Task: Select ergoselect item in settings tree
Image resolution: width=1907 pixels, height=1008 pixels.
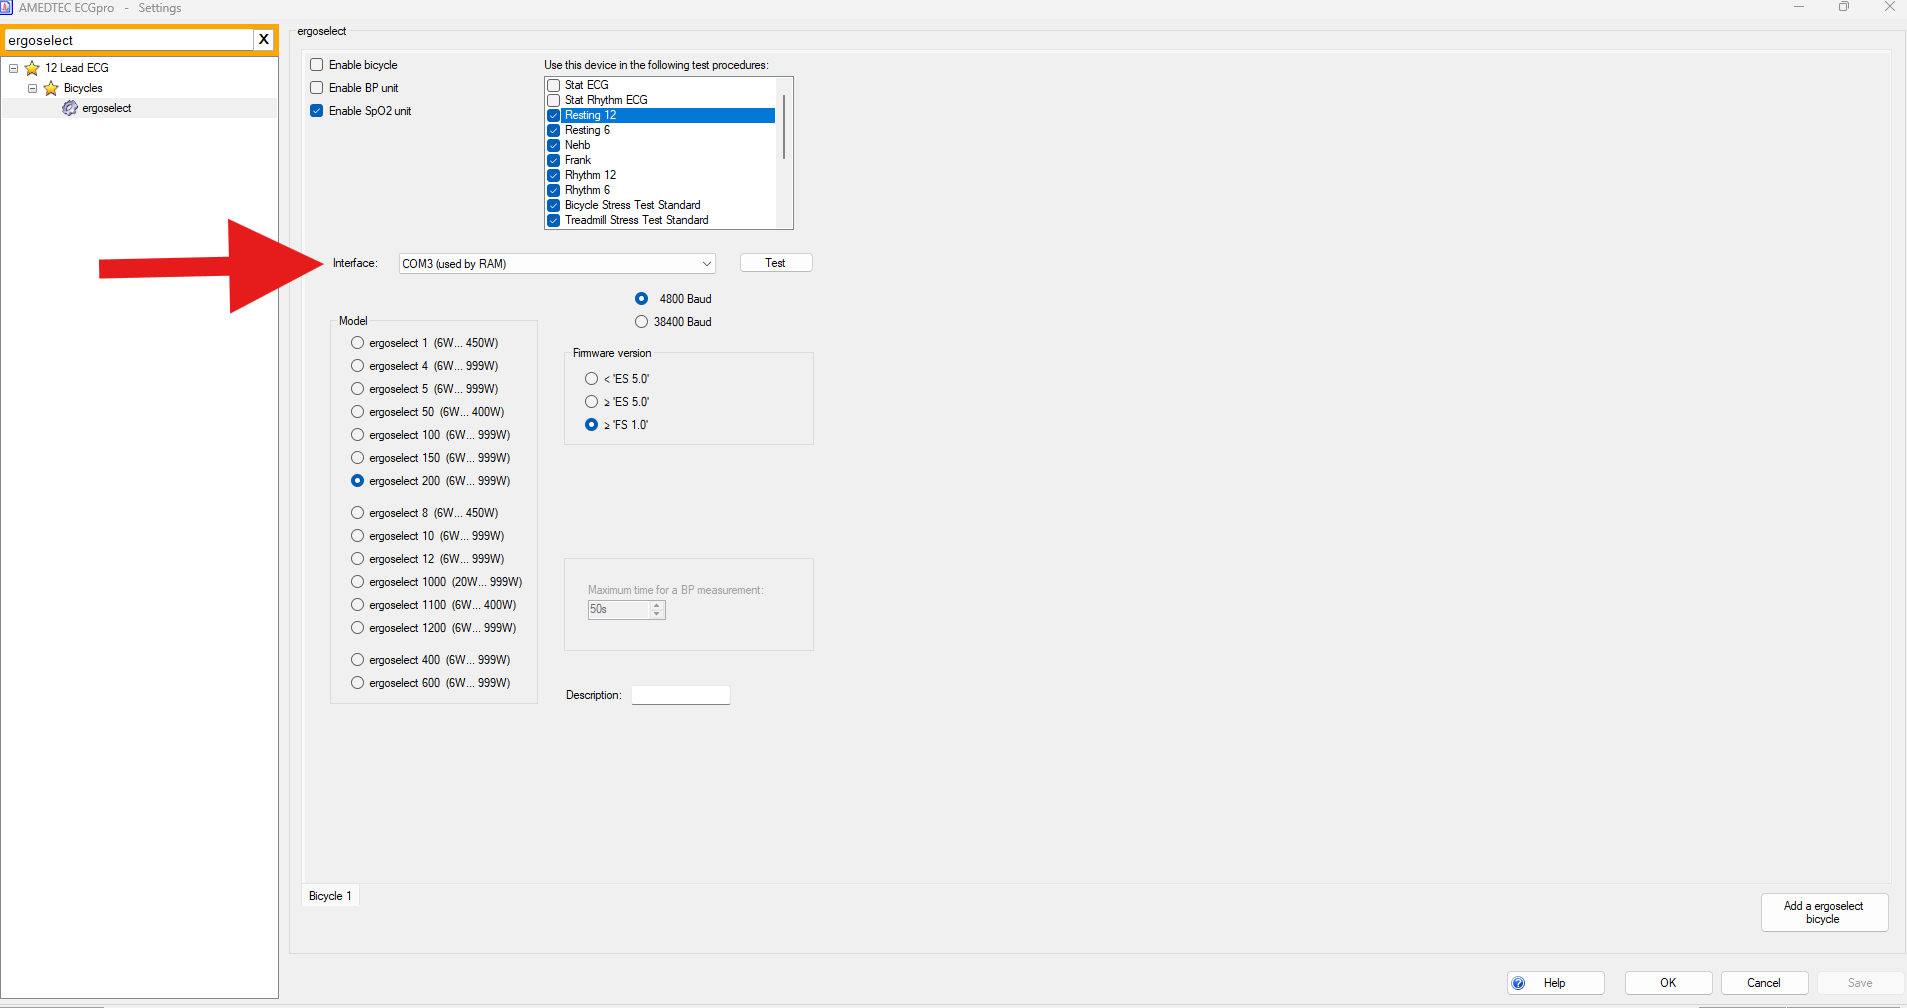Action: 107,108
